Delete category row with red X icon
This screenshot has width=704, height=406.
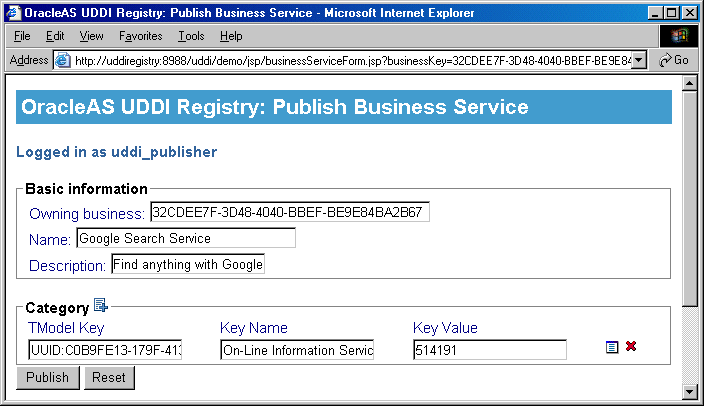[631, 346]
